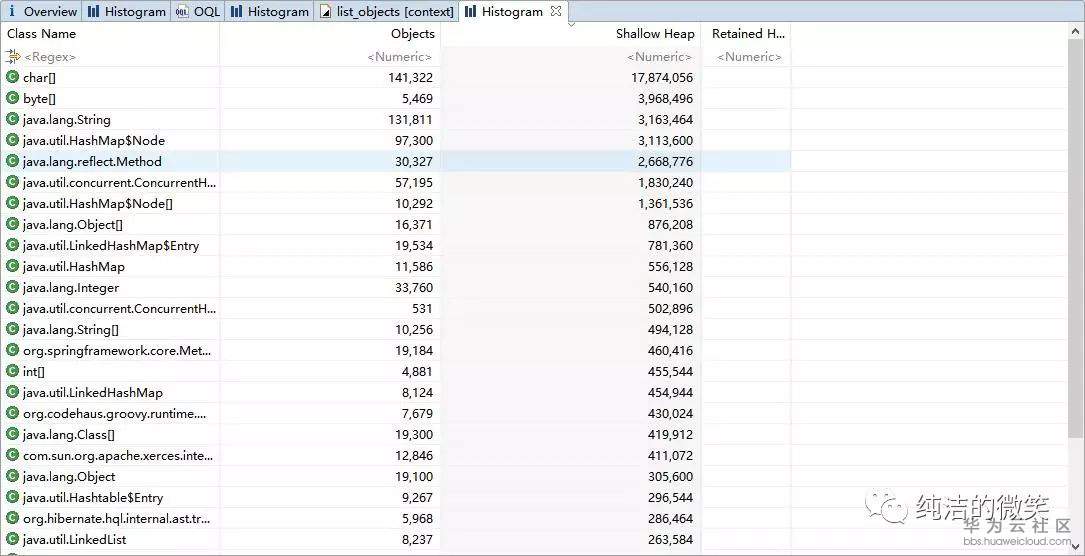
Task: Click the class icon beside byte[]
Action: tap(12, 98)
